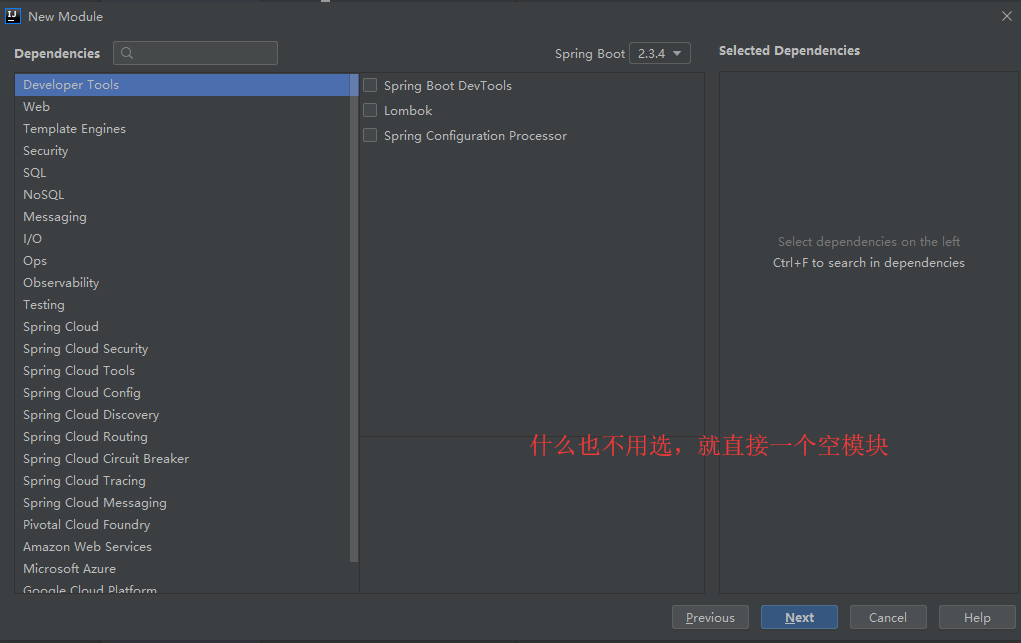
Task: Enable the Lombok dependency checkbox
Action: 370,110
